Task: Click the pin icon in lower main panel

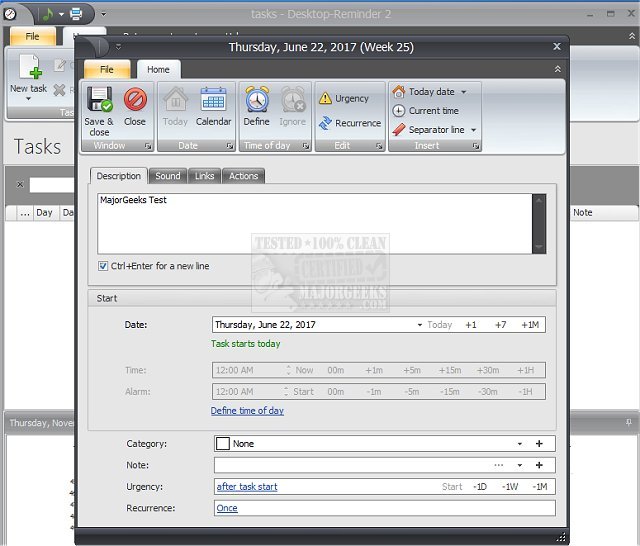Action: [629, 422]
